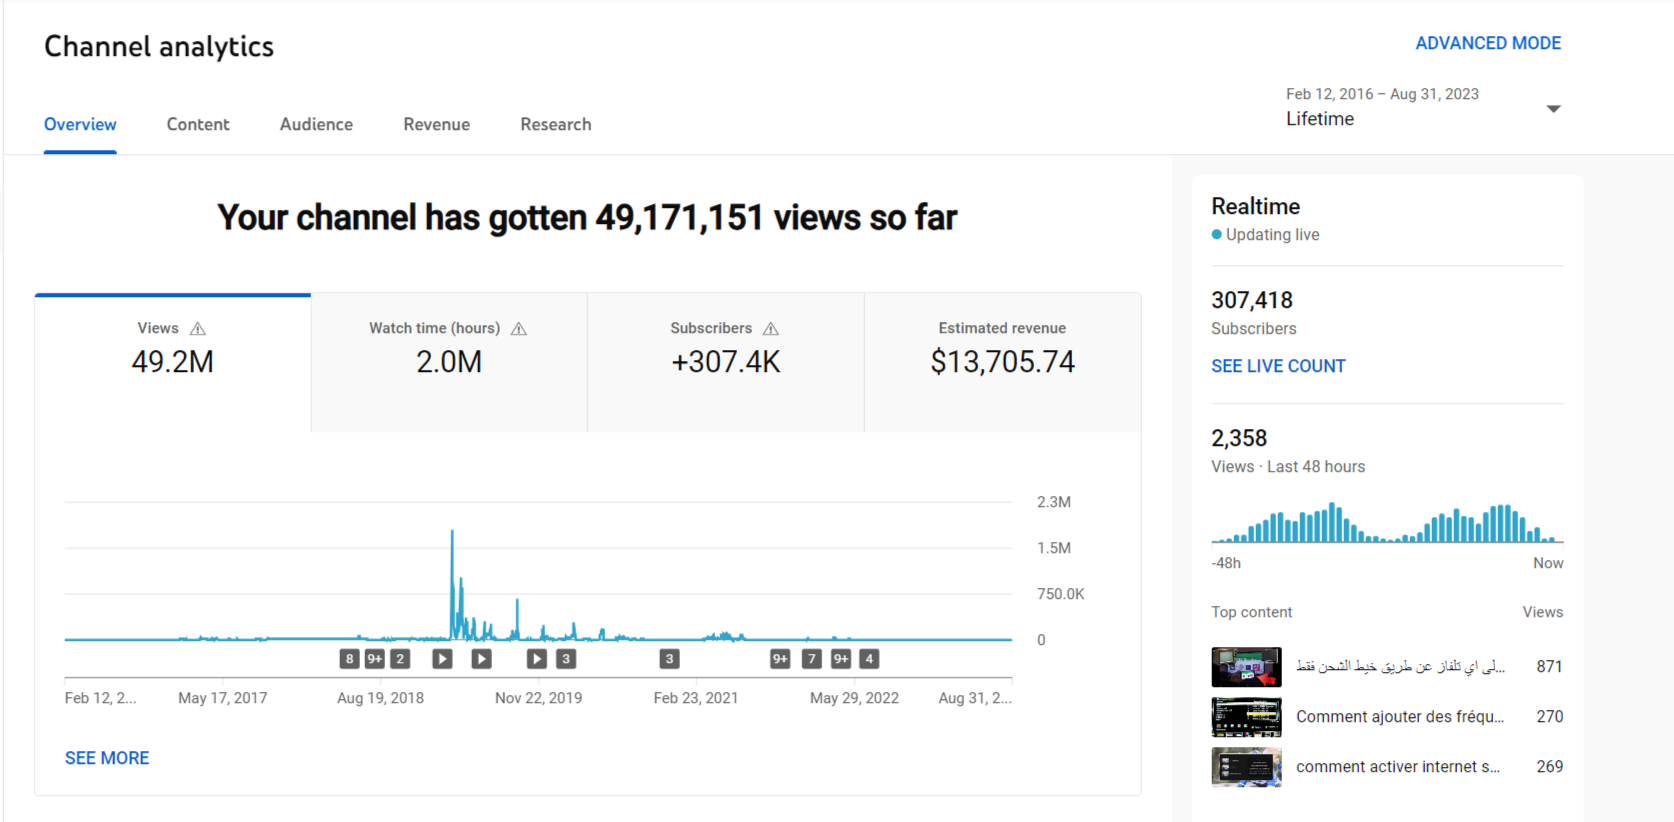Click the timeline marker labeled 7

click(812, 659)
